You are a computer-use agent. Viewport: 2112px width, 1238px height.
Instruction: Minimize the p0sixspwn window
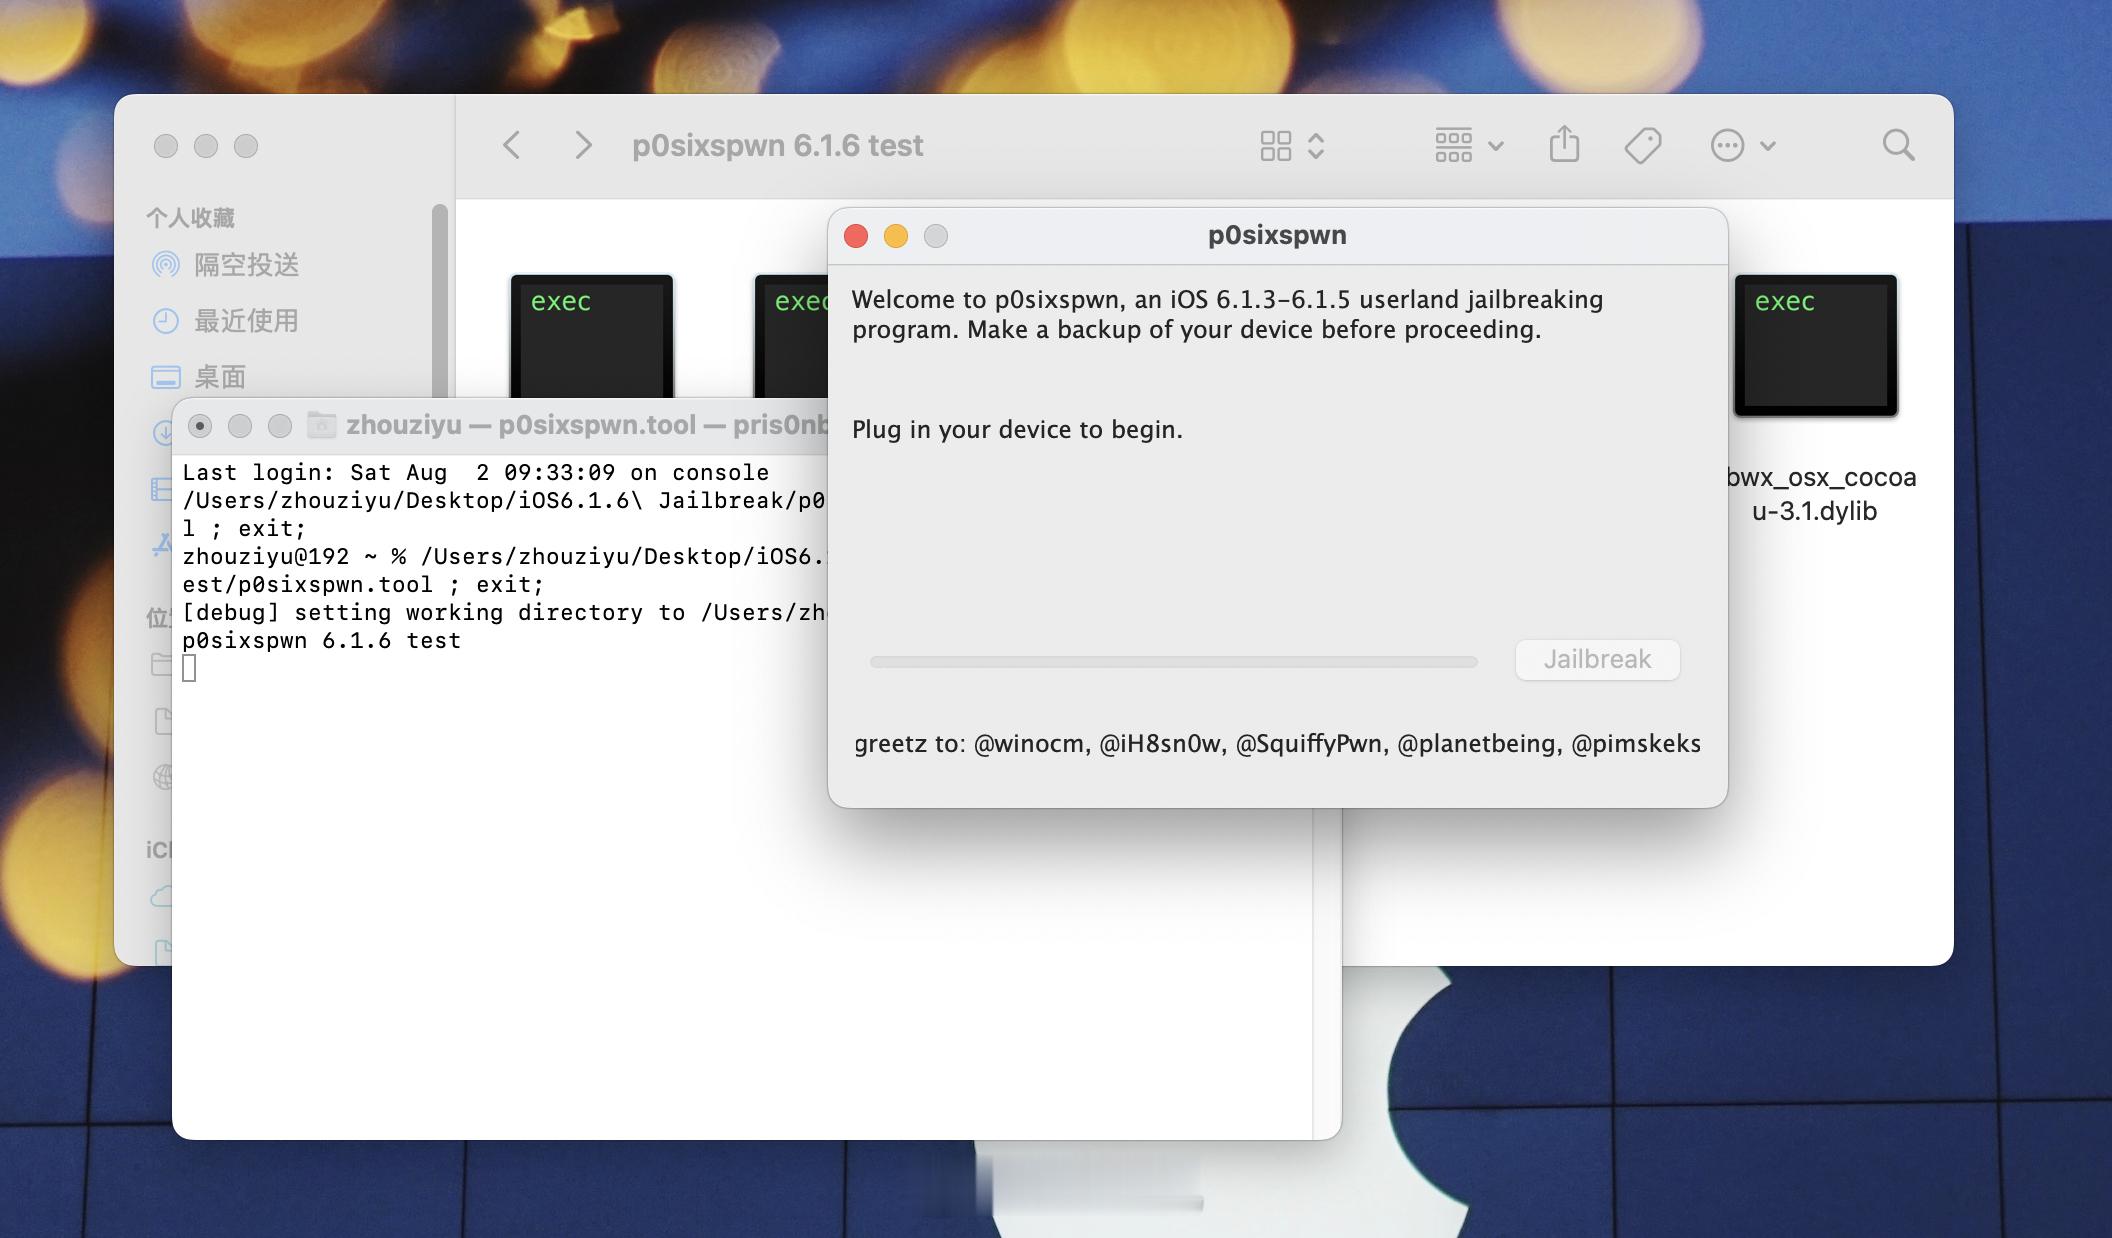[x=896, y=236]
